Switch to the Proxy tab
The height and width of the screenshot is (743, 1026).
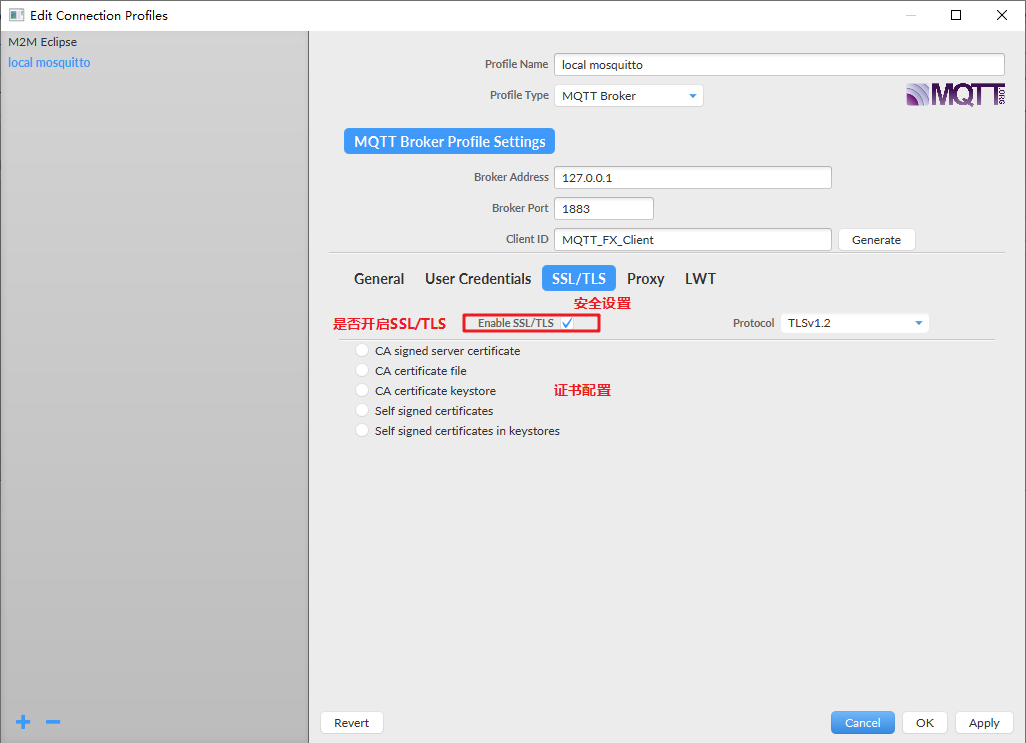[645, 279]
